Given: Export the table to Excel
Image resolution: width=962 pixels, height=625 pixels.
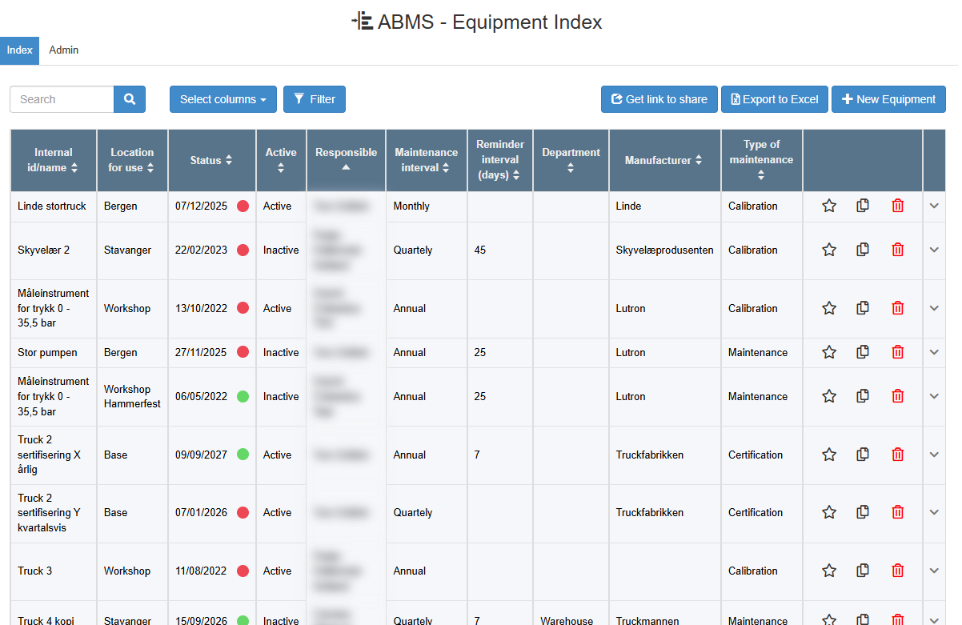Looking at the screenshot, I should tap(774, 99).
